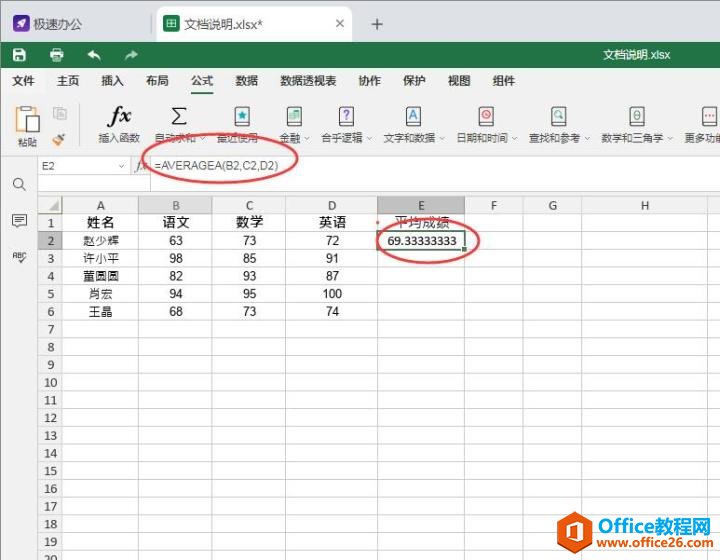The width and height of the screenshot is (720, 560).
Task: Switch to the 视图 tab
Action: coord(459,81)
